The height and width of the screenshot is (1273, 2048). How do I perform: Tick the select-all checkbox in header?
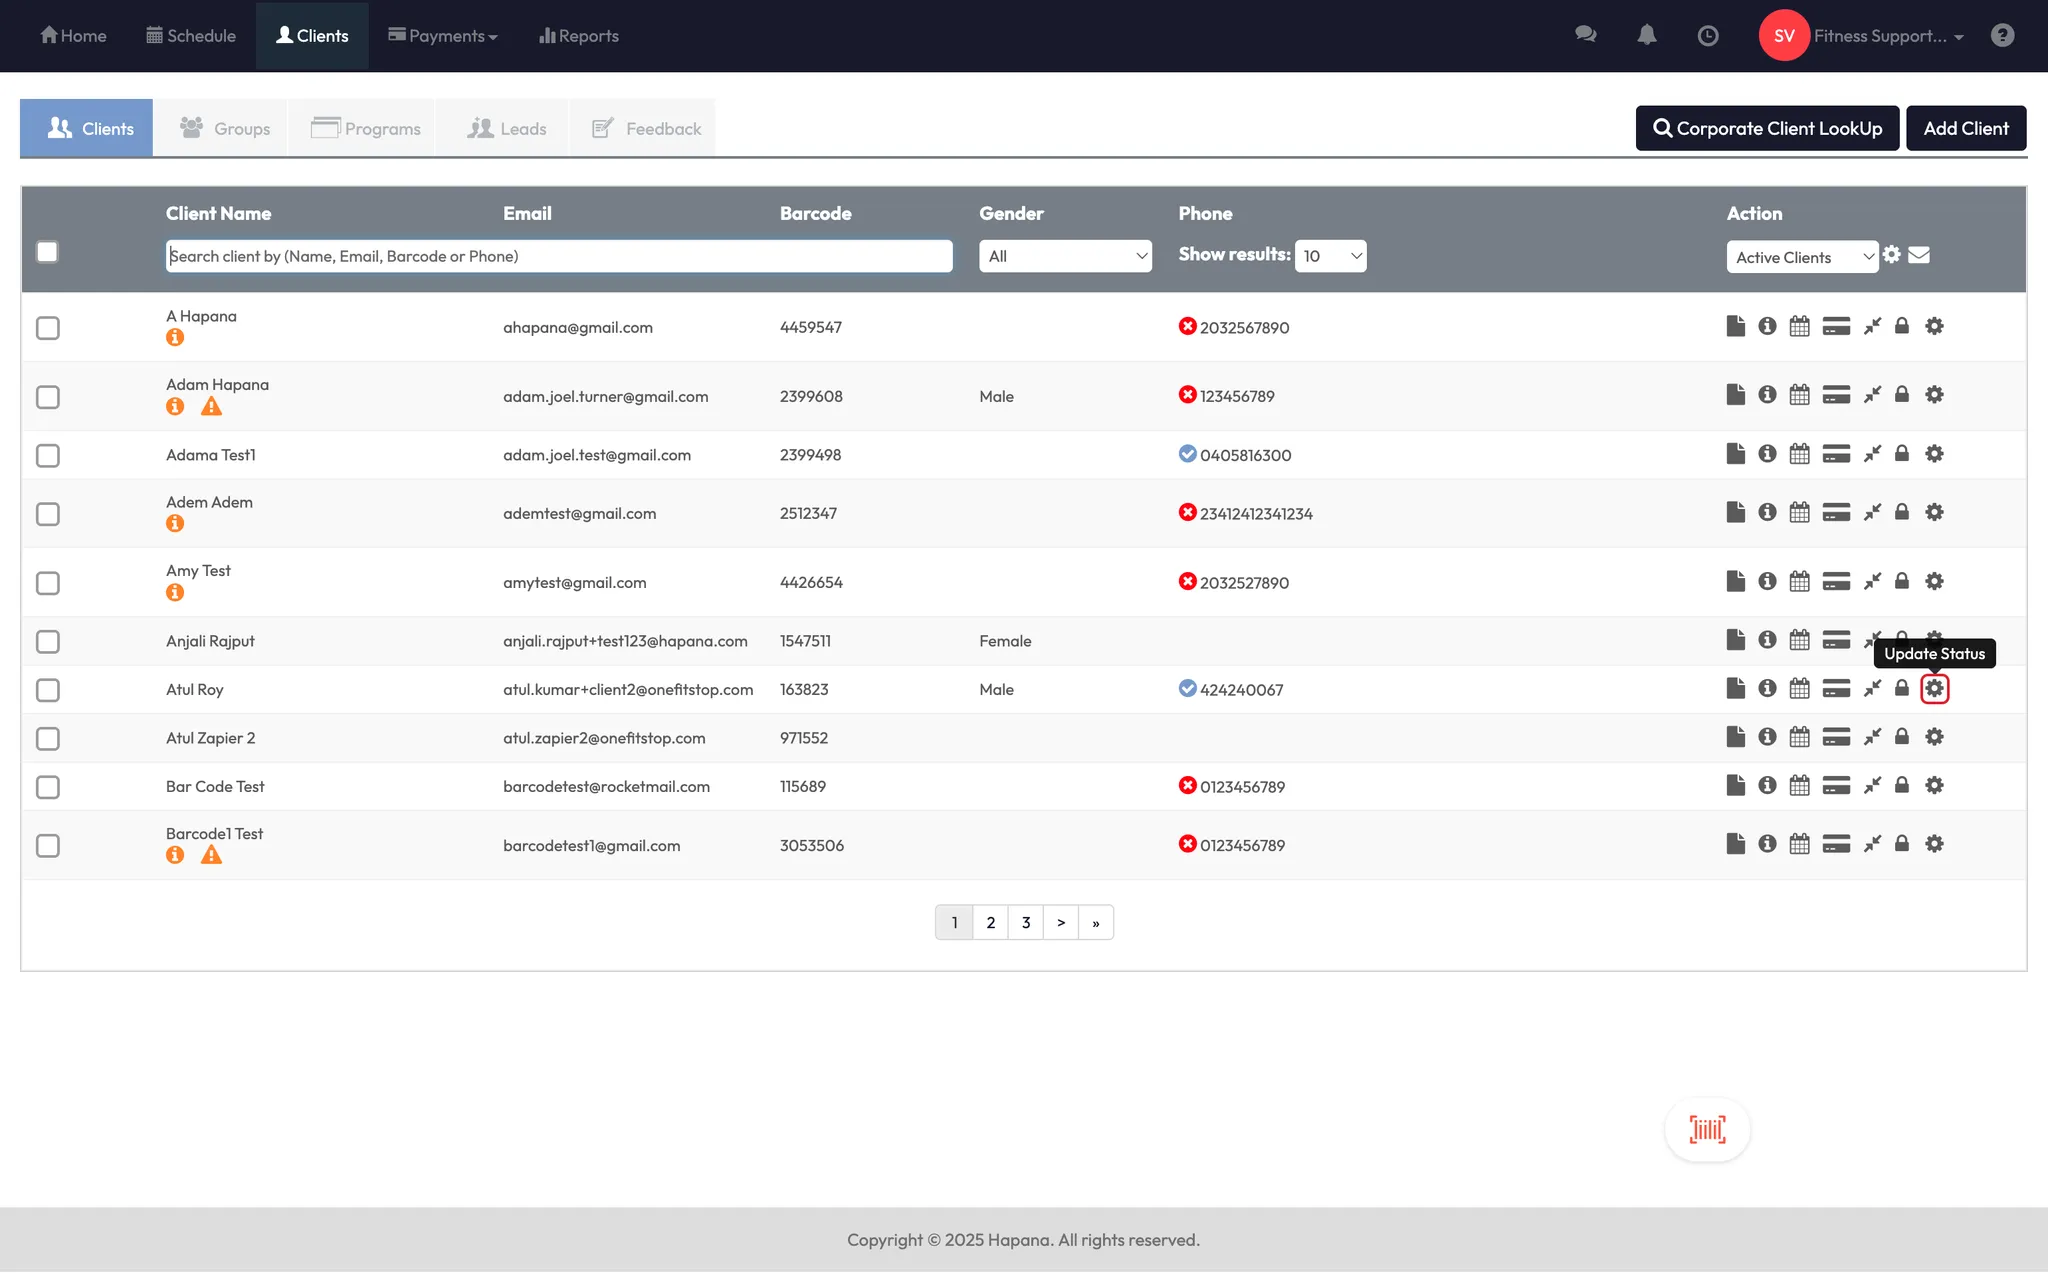[x=47, y=252]
